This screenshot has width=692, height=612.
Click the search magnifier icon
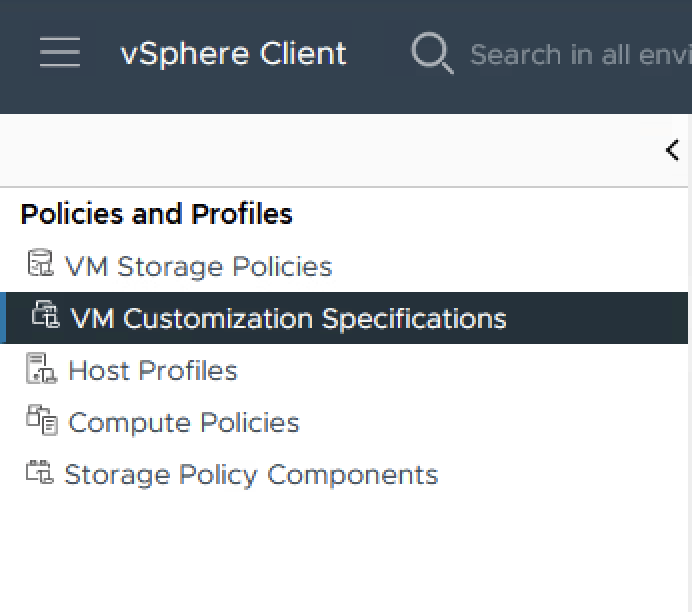432,53
